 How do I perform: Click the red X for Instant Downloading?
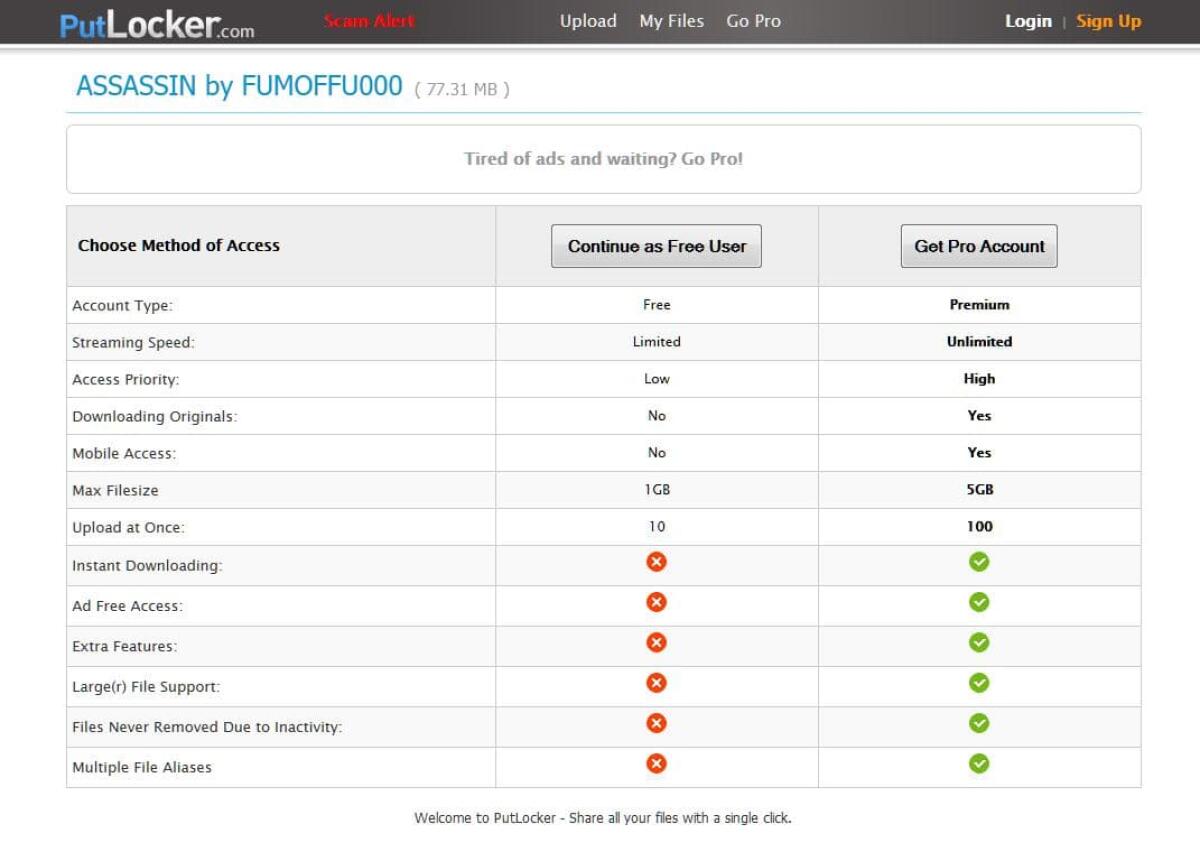click(x=656, y=562)
